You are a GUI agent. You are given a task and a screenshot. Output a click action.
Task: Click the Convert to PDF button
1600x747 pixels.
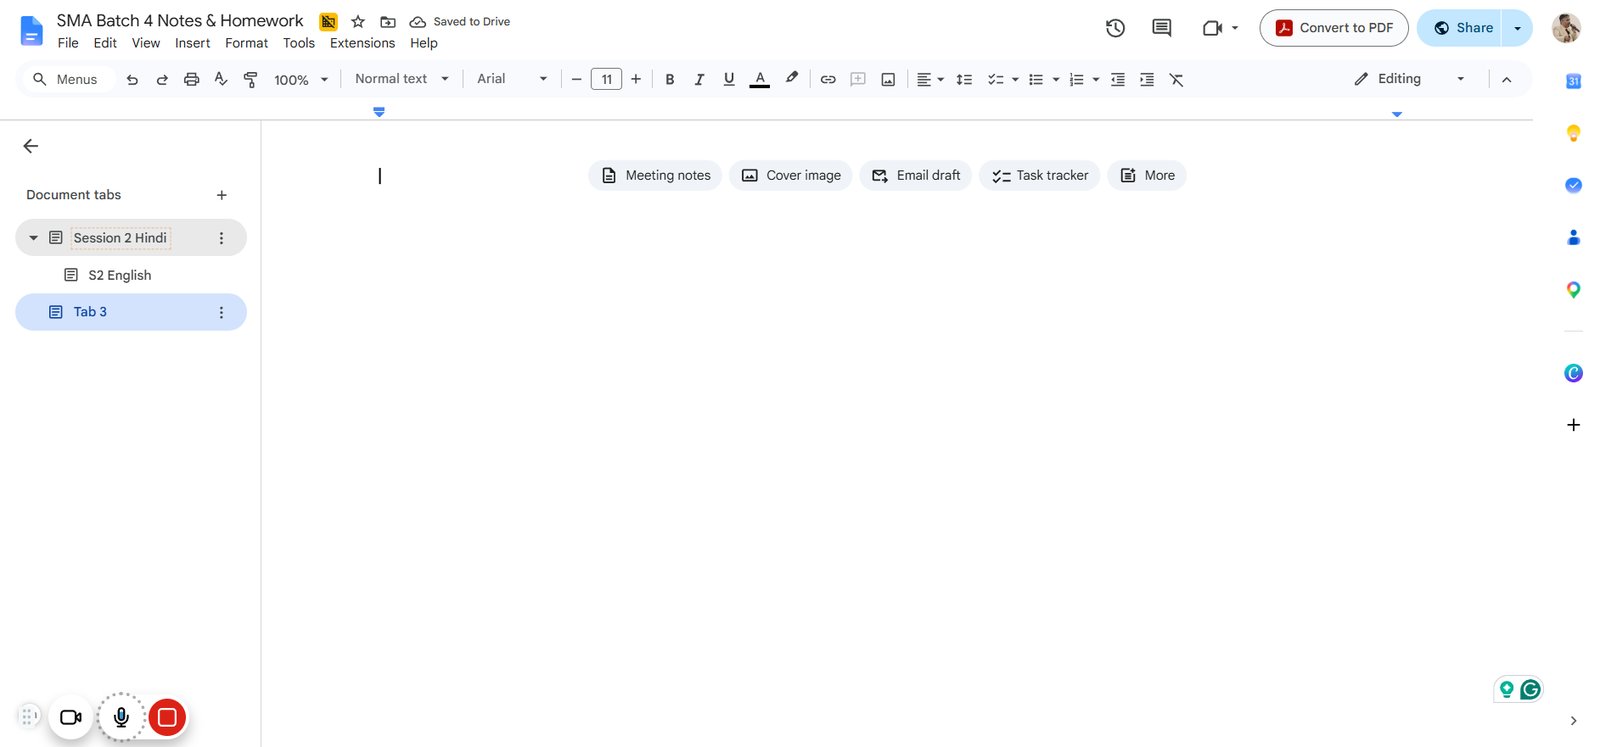point(1334,28)
